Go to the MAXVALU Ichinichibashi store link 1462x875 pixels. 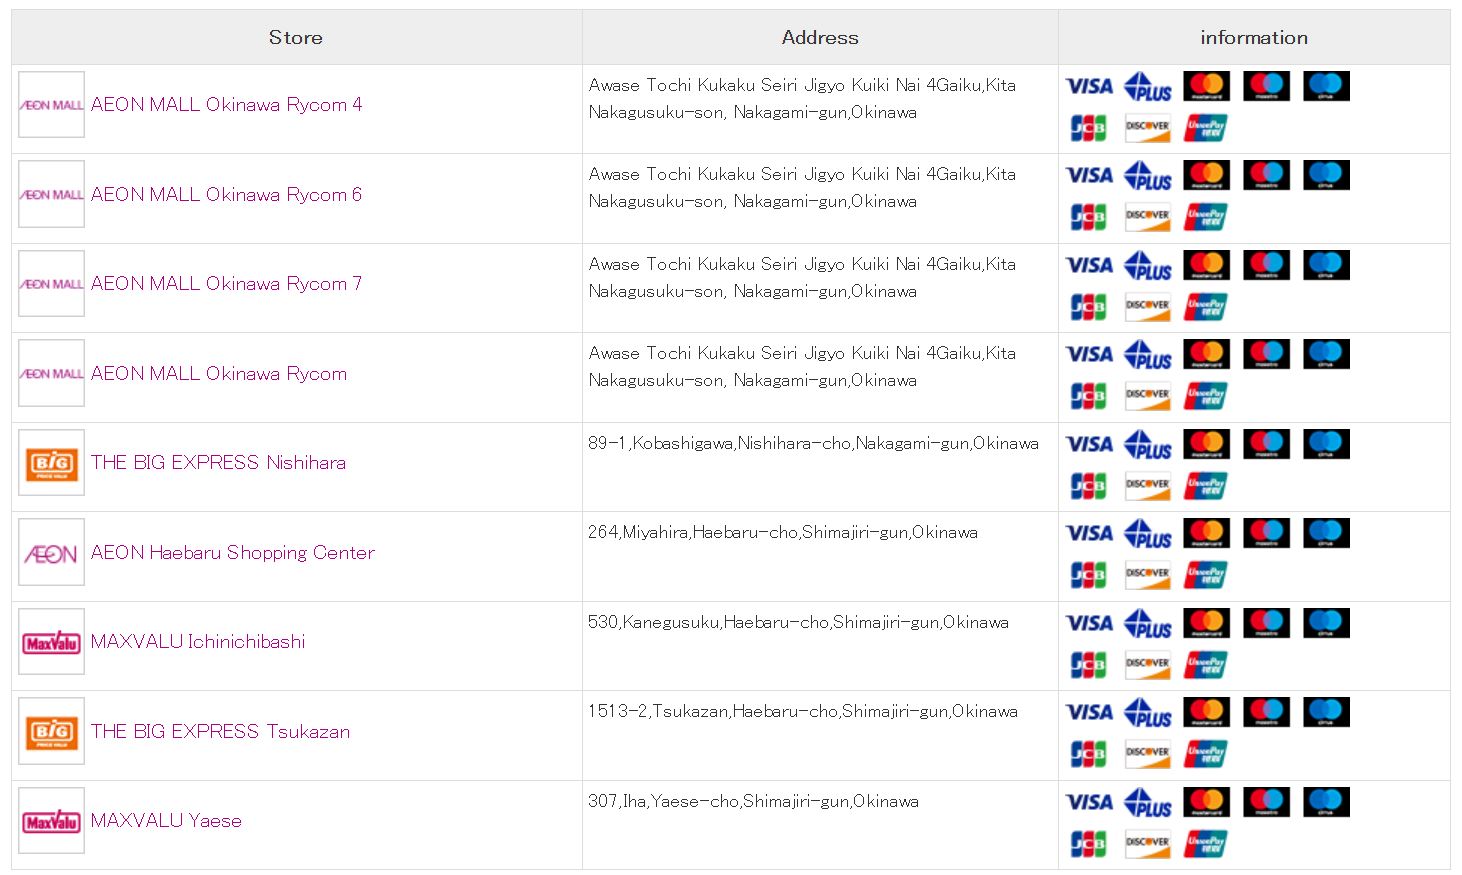tap(198, 642)
